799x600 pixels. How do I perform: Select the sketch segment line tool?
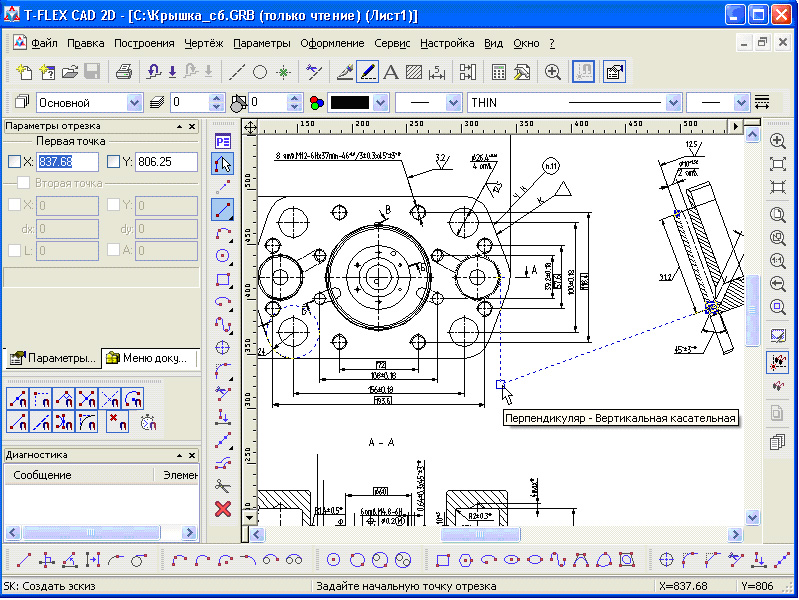point(223,209)
